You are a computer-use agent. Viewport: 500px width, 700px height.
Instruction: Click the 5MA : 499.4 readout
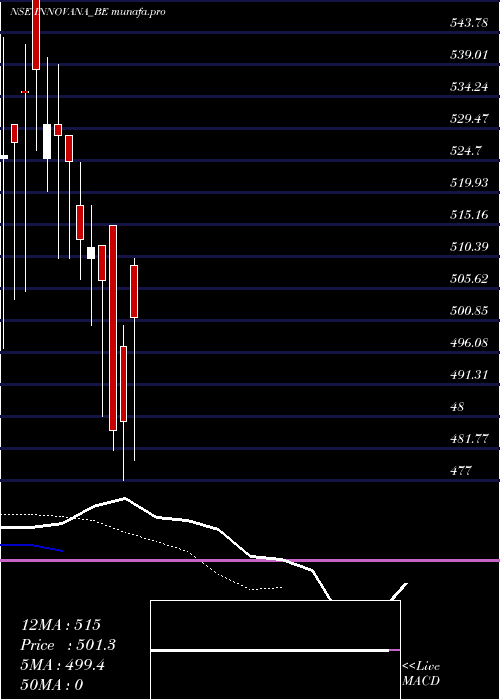pos(63,665)
